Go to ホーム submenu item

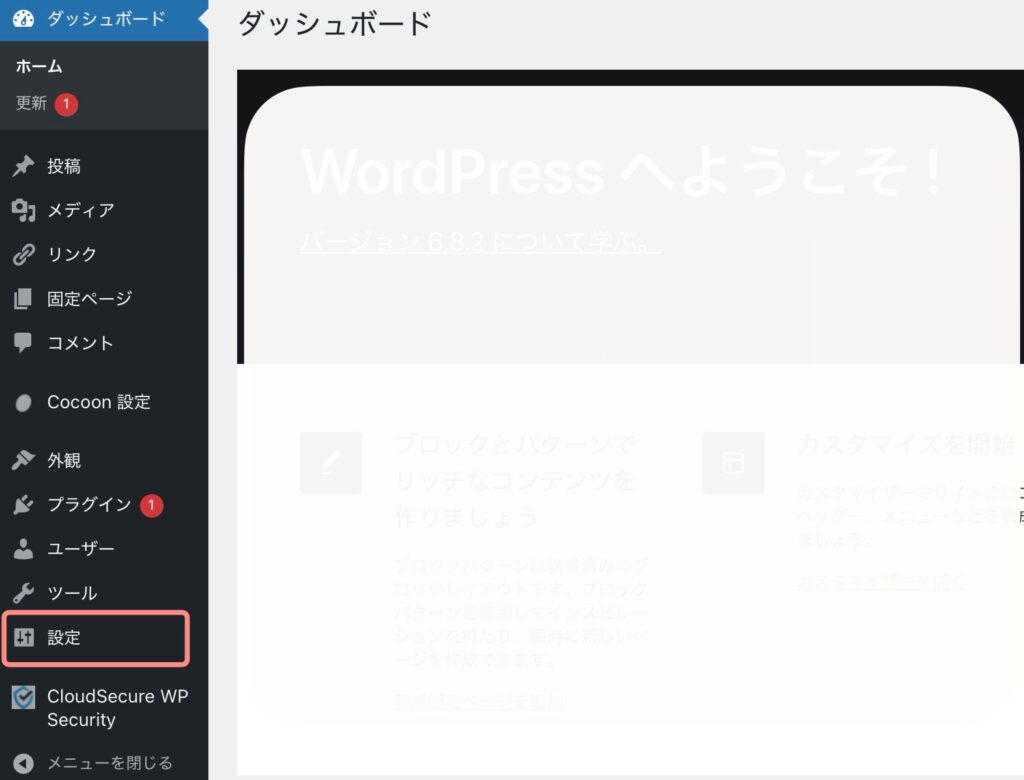[39, 66]
